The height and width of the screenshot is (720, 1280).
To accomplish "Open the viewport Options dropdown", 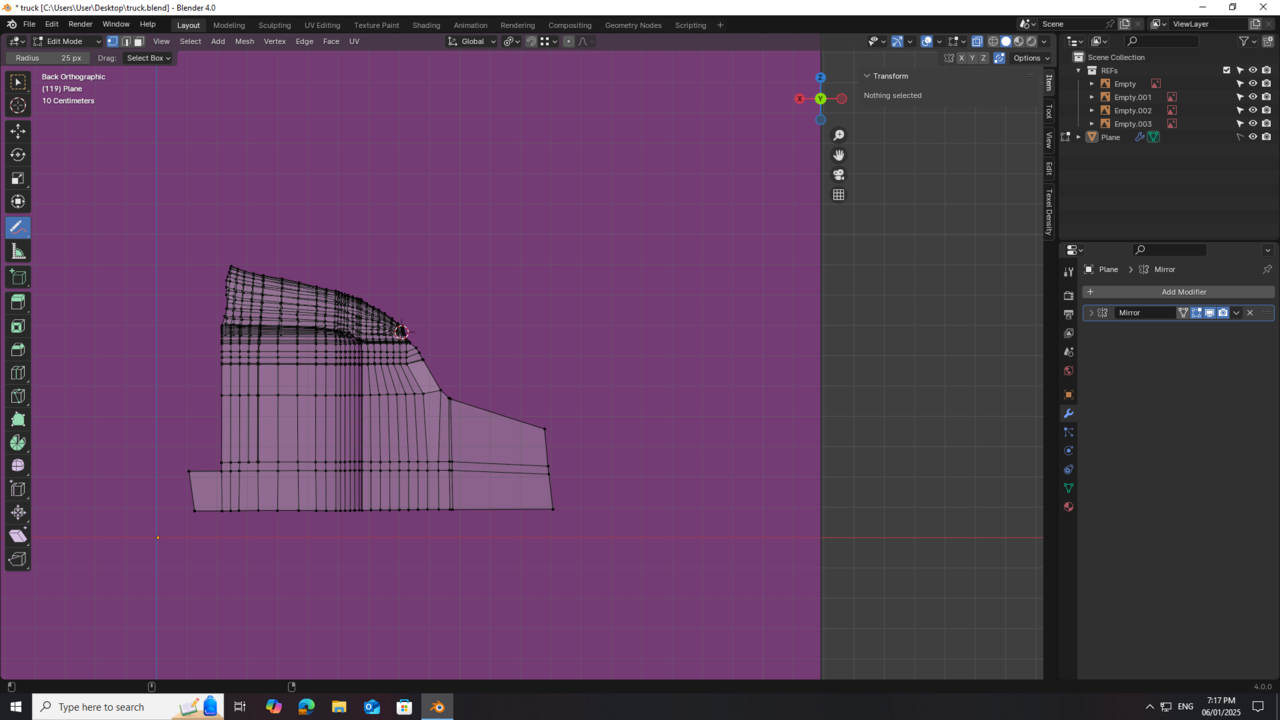I will click(1029, 58).
